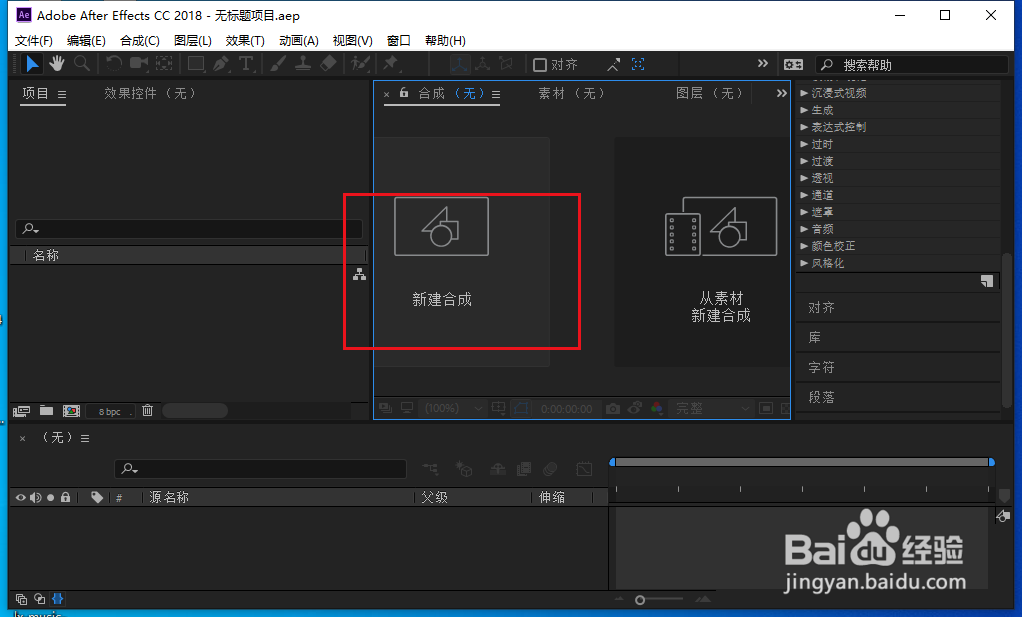Select the Rotation tool
Image resolution: width=1022 pixels, height=617 pixels.
tap(113, 64)
